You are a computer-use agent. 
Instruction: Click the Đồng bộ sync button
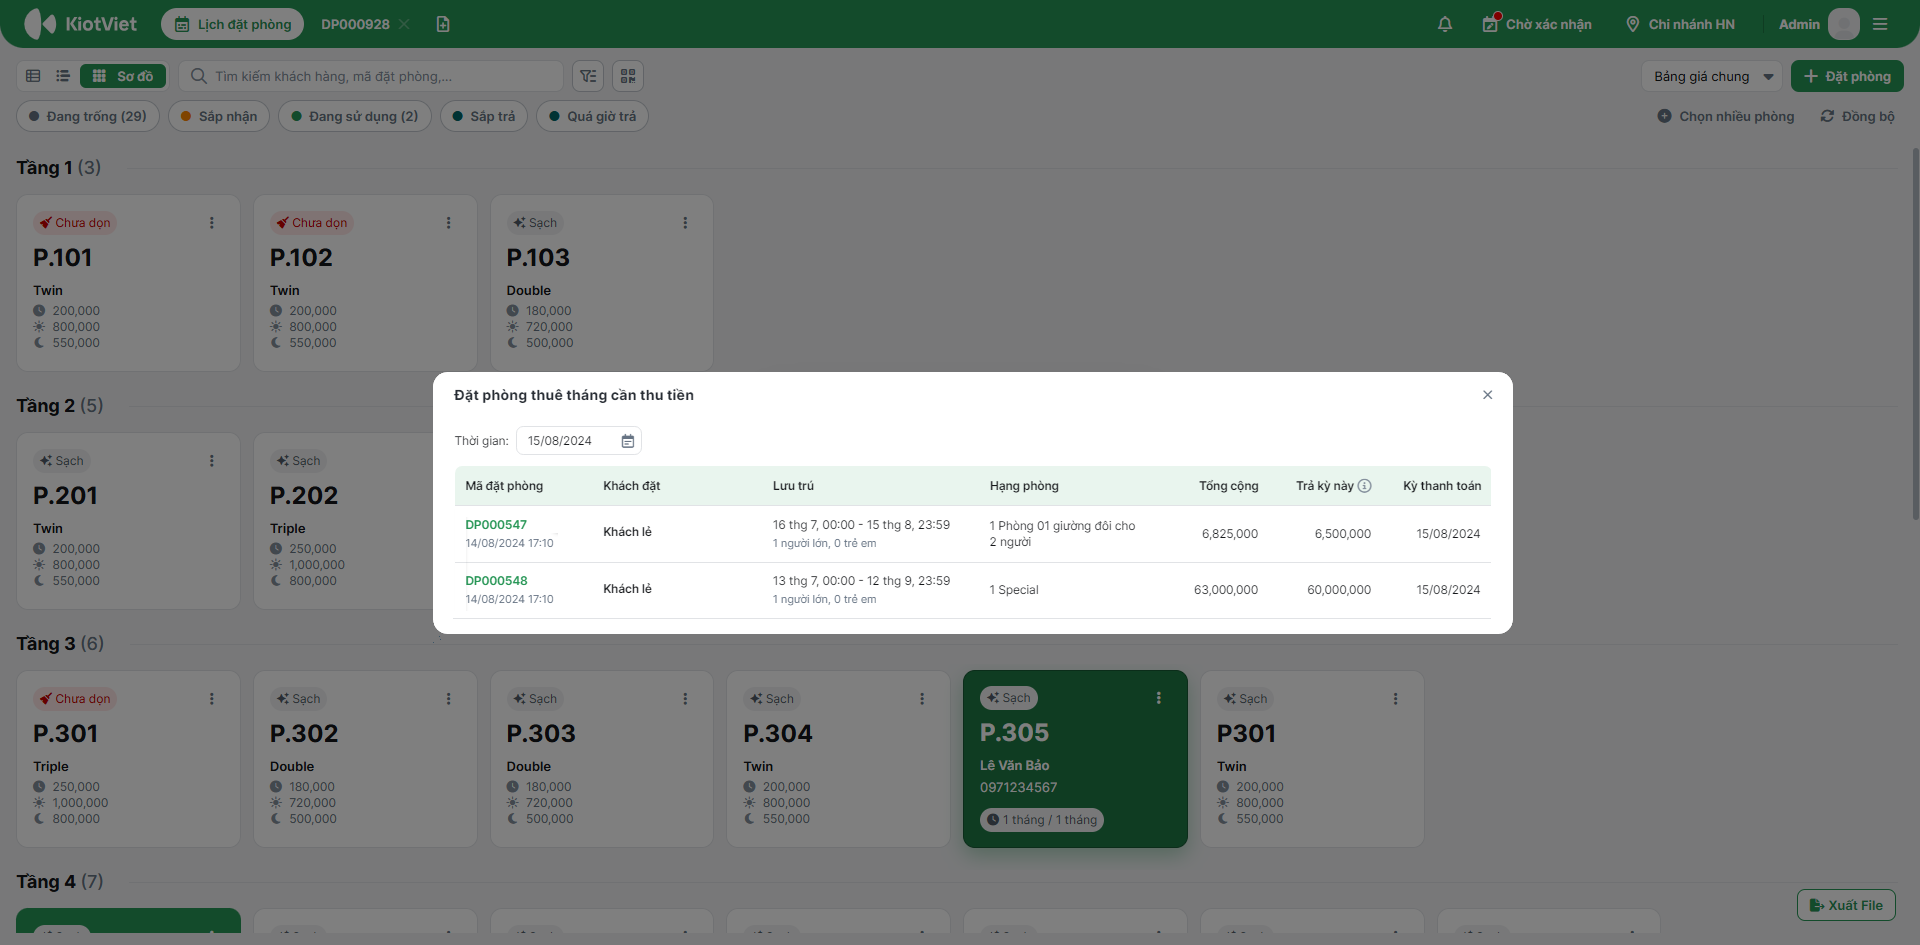point(1858,116)
